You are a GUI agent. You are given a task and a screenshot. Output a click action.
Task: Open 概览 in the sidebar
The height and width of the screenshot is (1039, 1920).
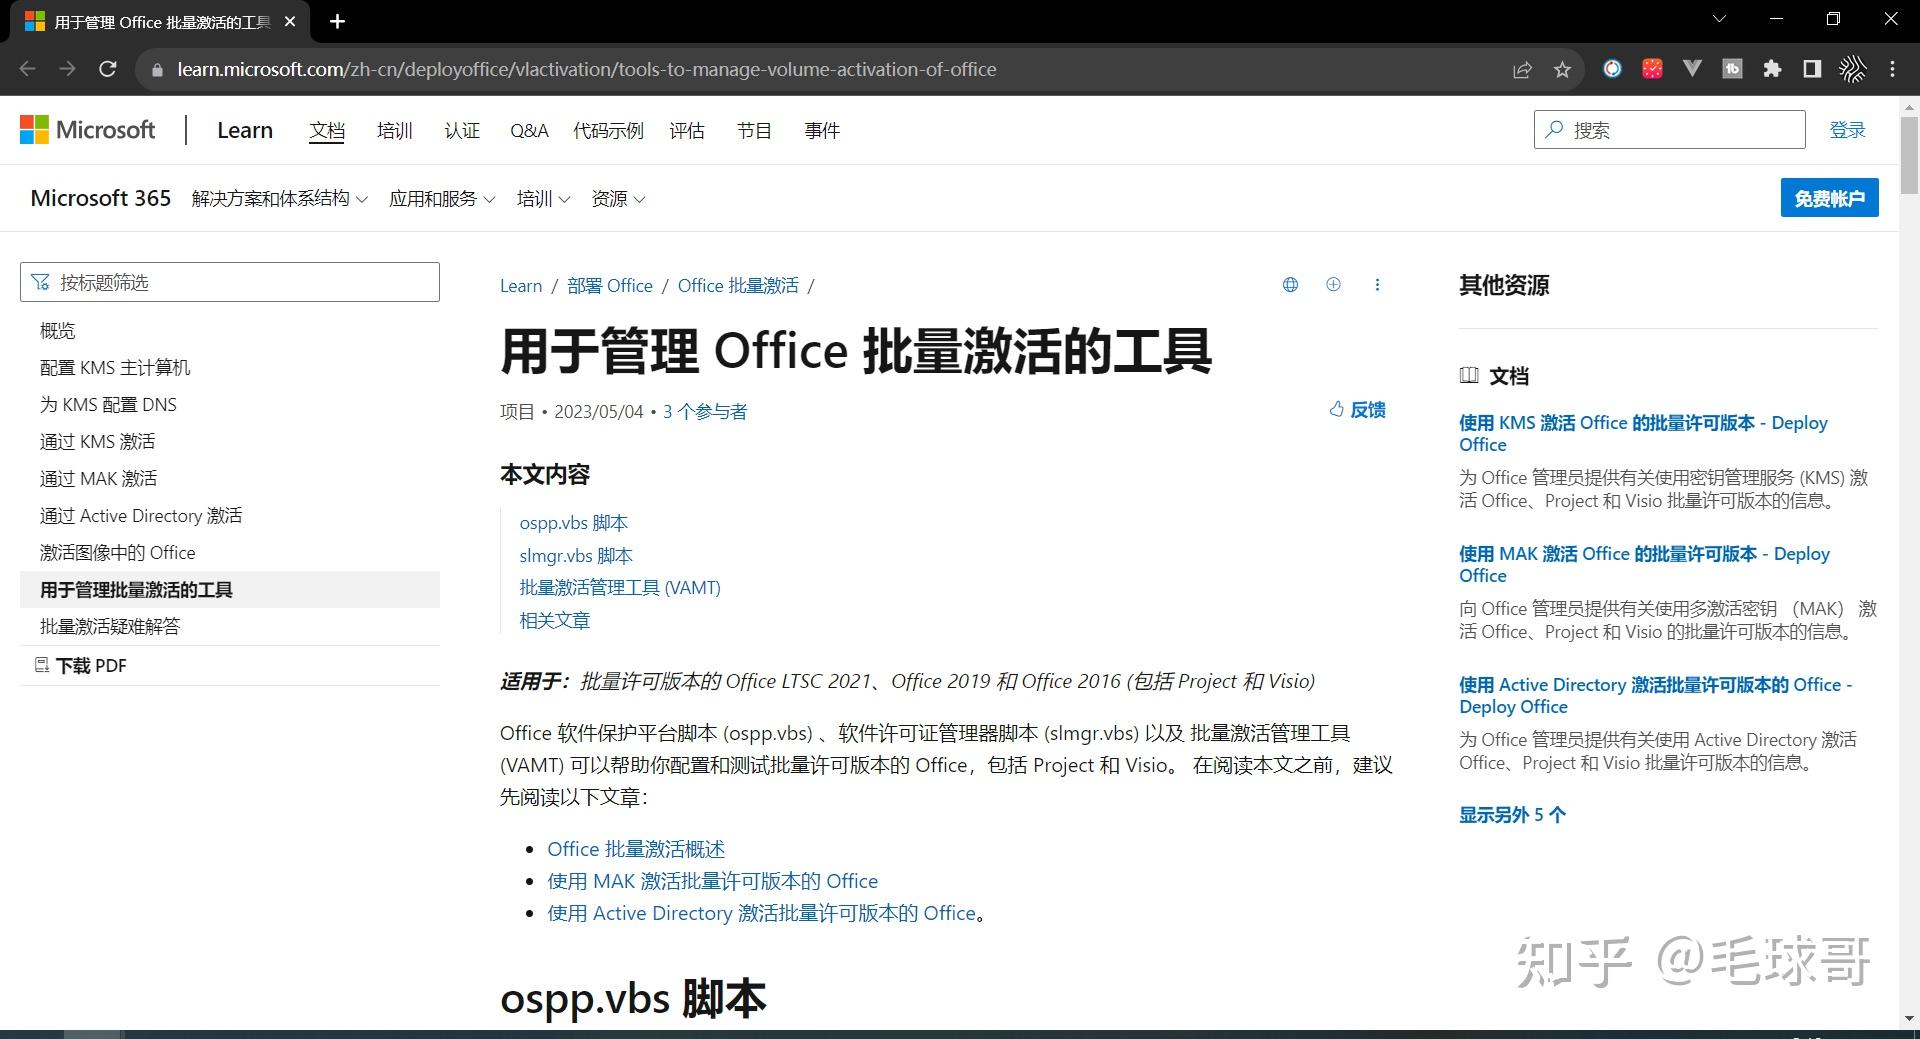tap(58, 331)
